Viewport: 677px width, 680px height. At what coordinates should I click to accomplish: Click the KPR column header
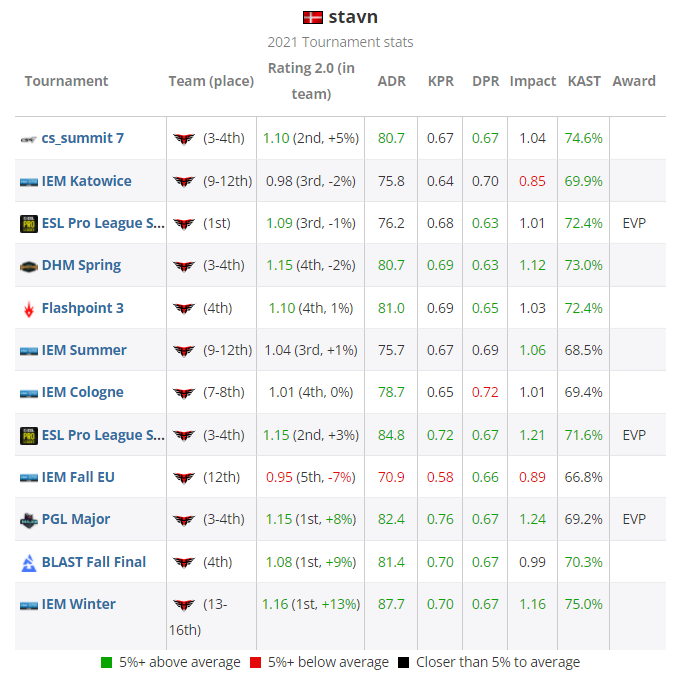[x=441, y=81]
